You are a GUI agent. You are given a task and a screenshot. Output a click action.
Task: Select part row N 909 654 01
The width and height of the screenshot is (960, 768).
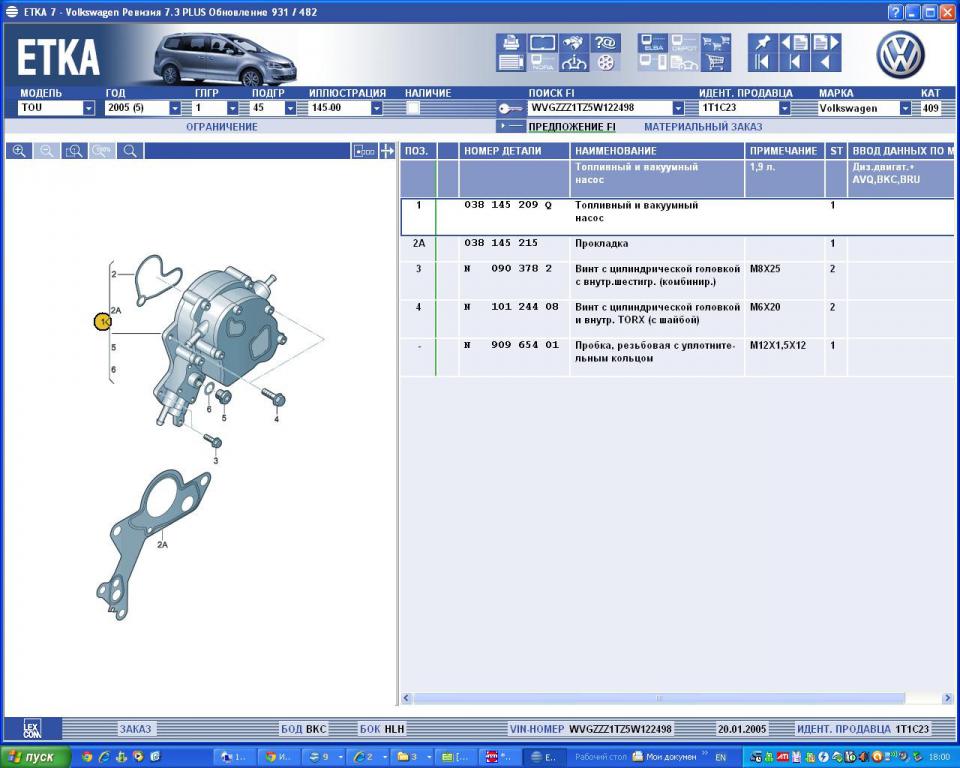[x=677, y=356]
